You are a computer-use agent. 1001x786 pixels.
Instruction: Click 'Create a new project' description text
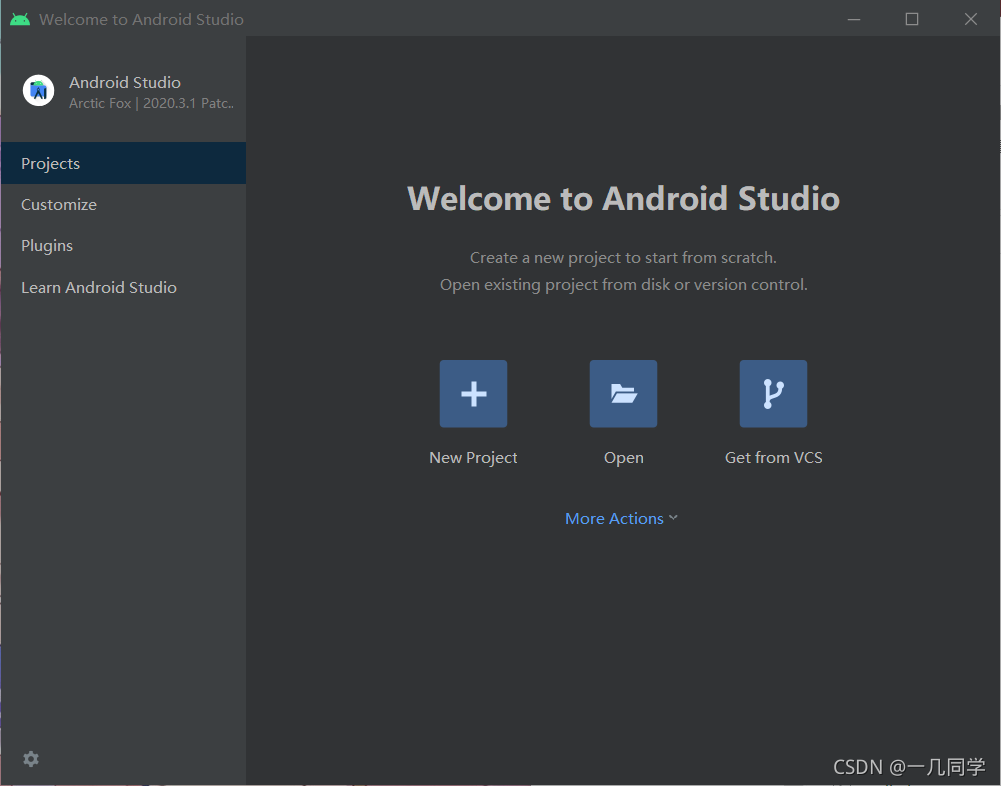623,258
